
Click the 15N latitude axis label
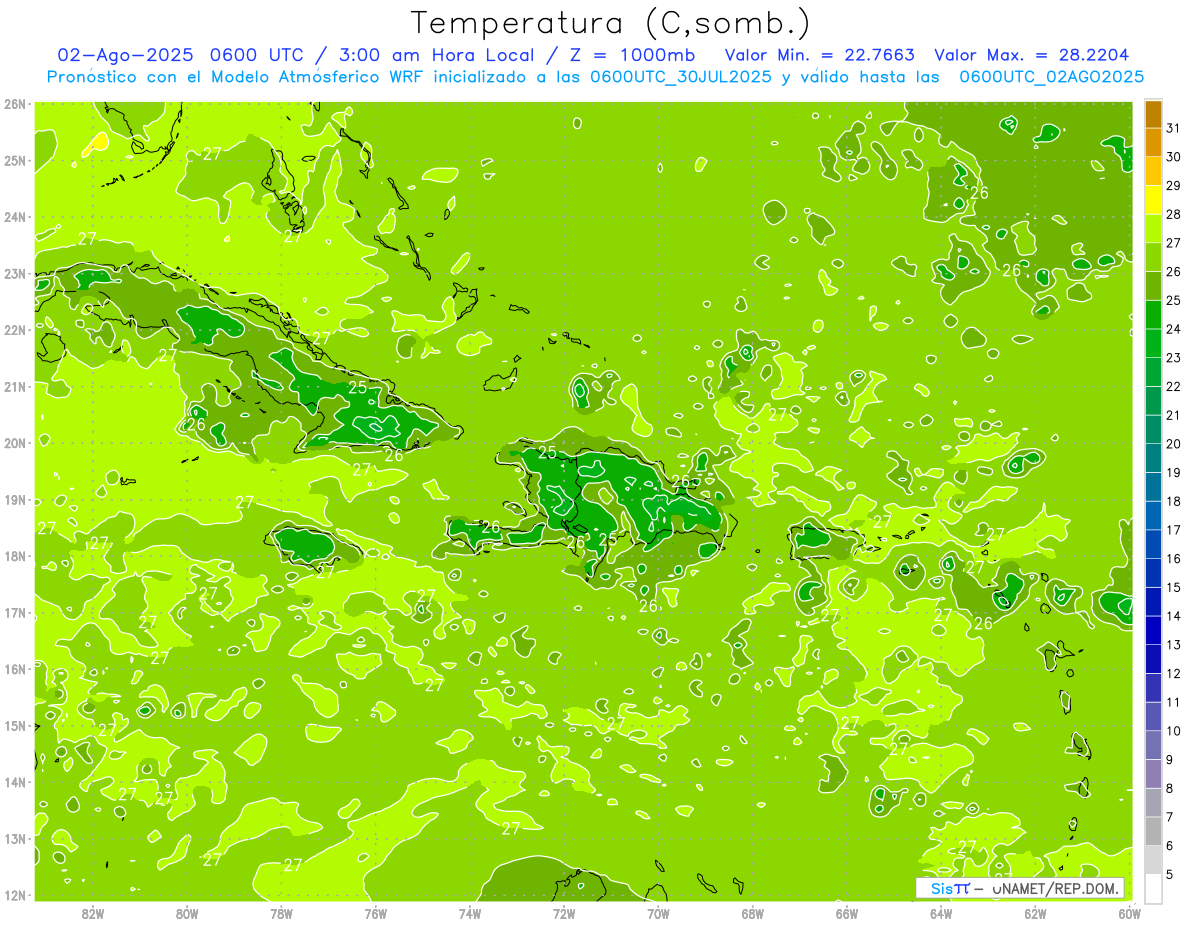tap(15, 726)
